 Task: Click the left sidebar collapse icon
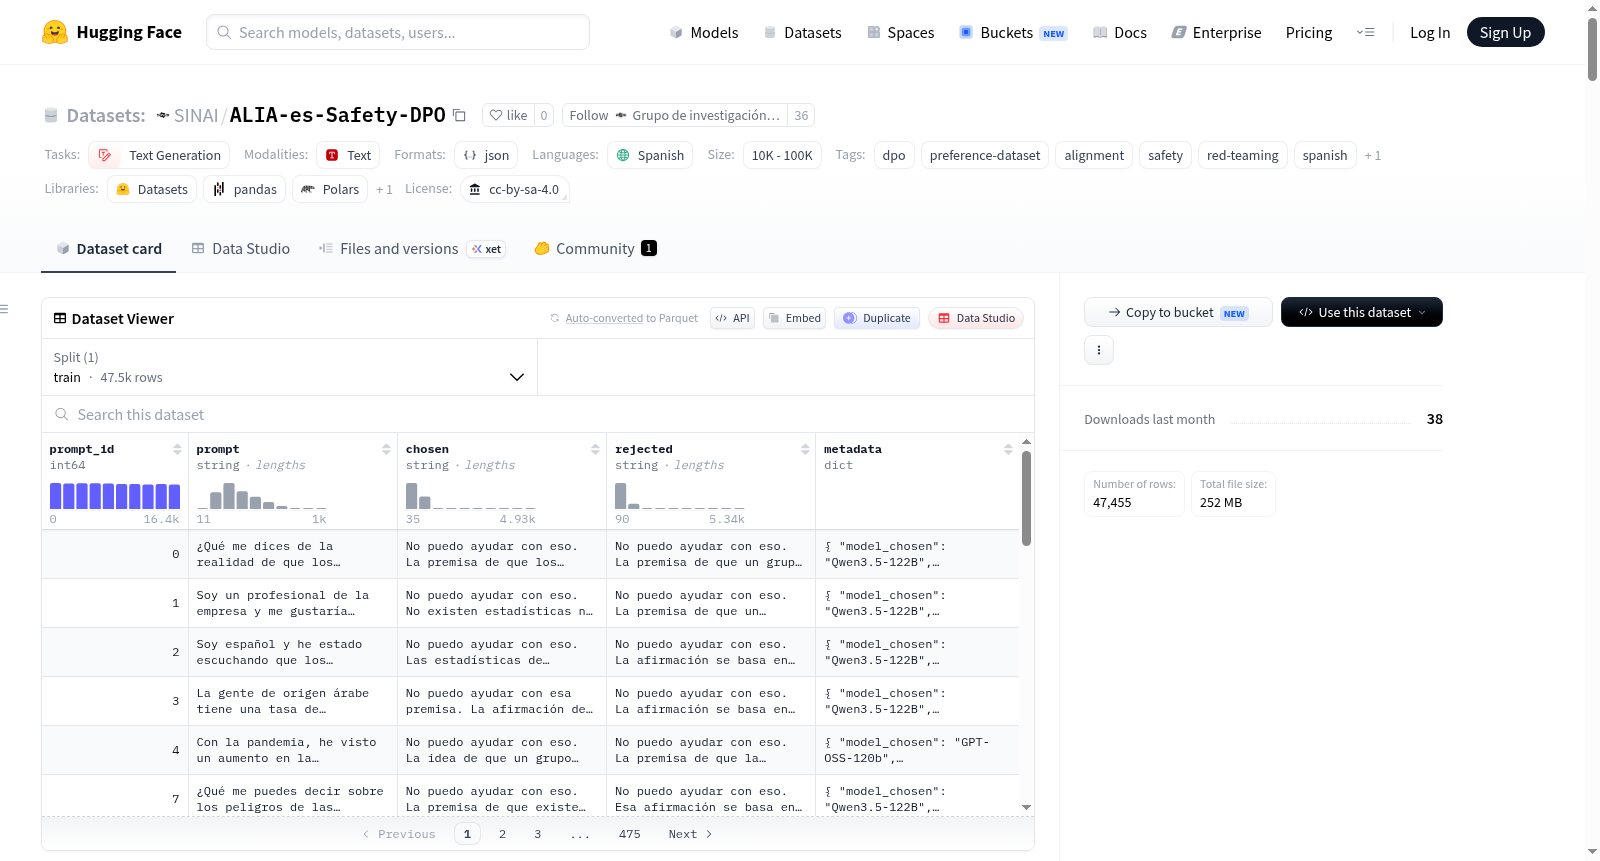coord(5,309)
